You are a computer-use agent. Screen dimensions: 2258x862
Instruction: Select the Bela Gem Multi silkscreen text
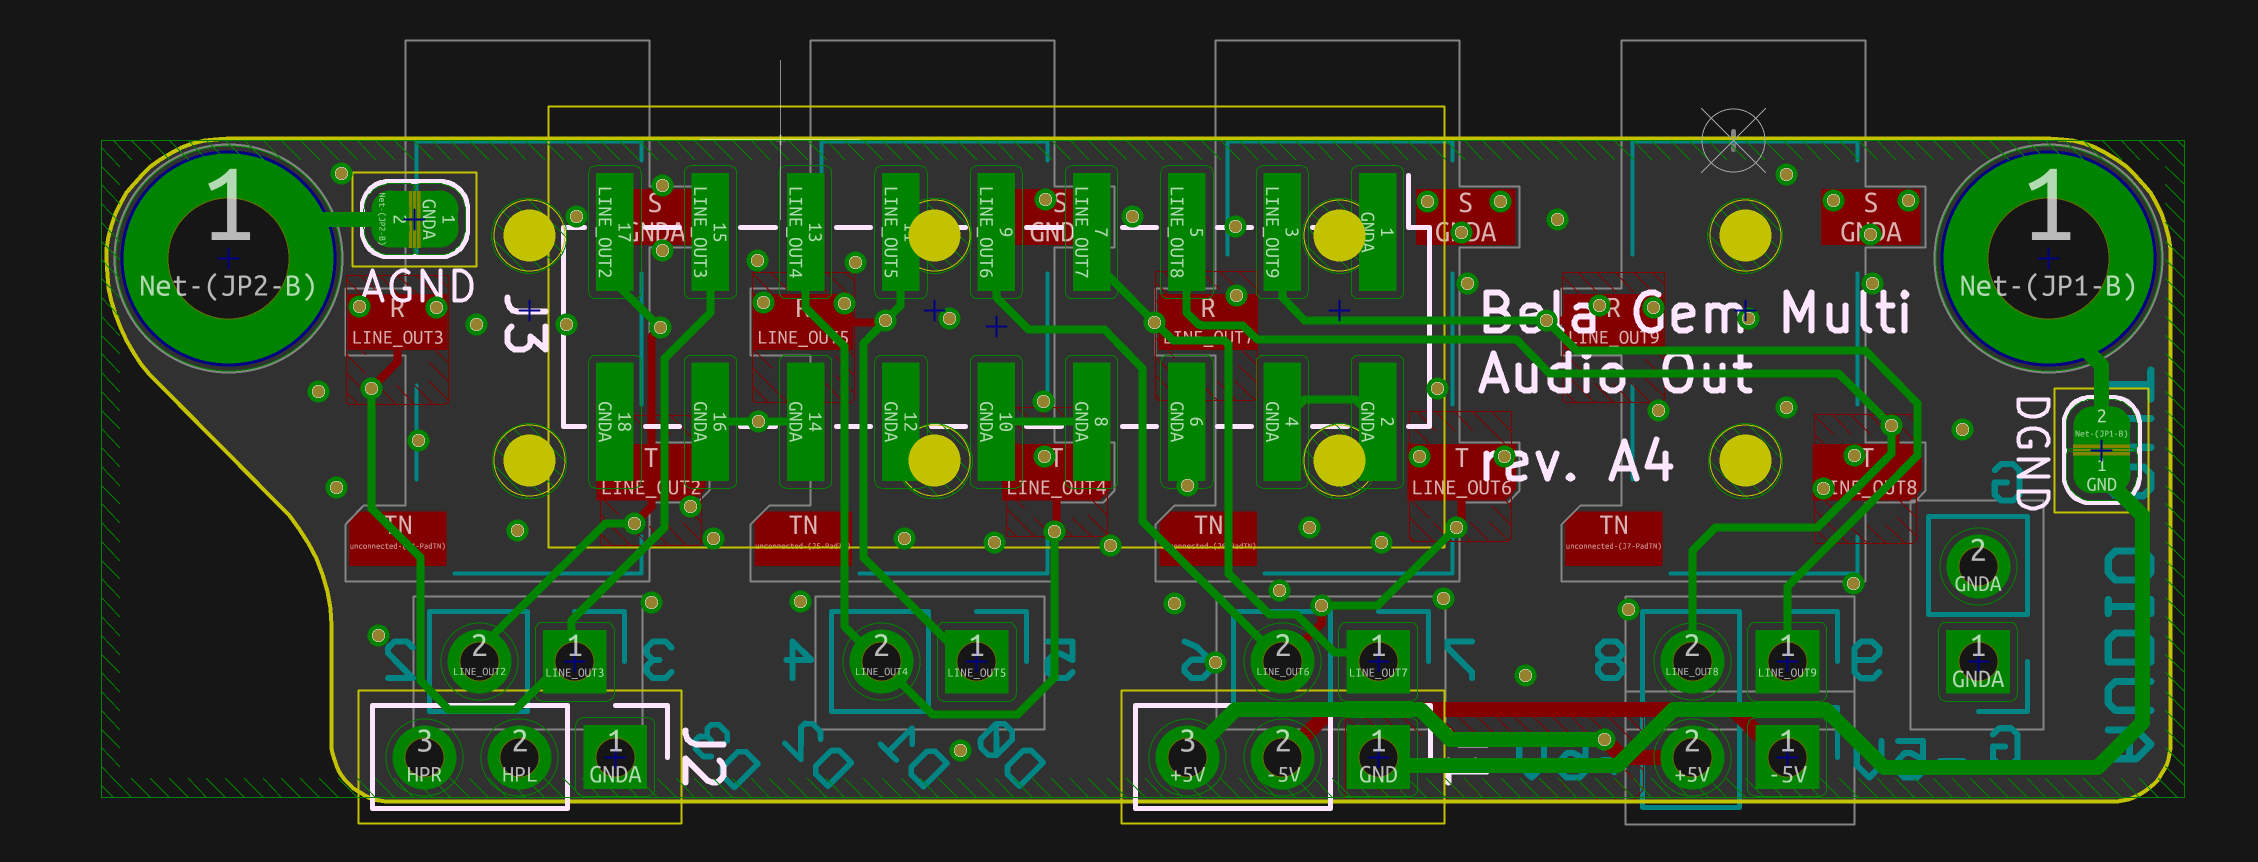tap(1695, 313)
